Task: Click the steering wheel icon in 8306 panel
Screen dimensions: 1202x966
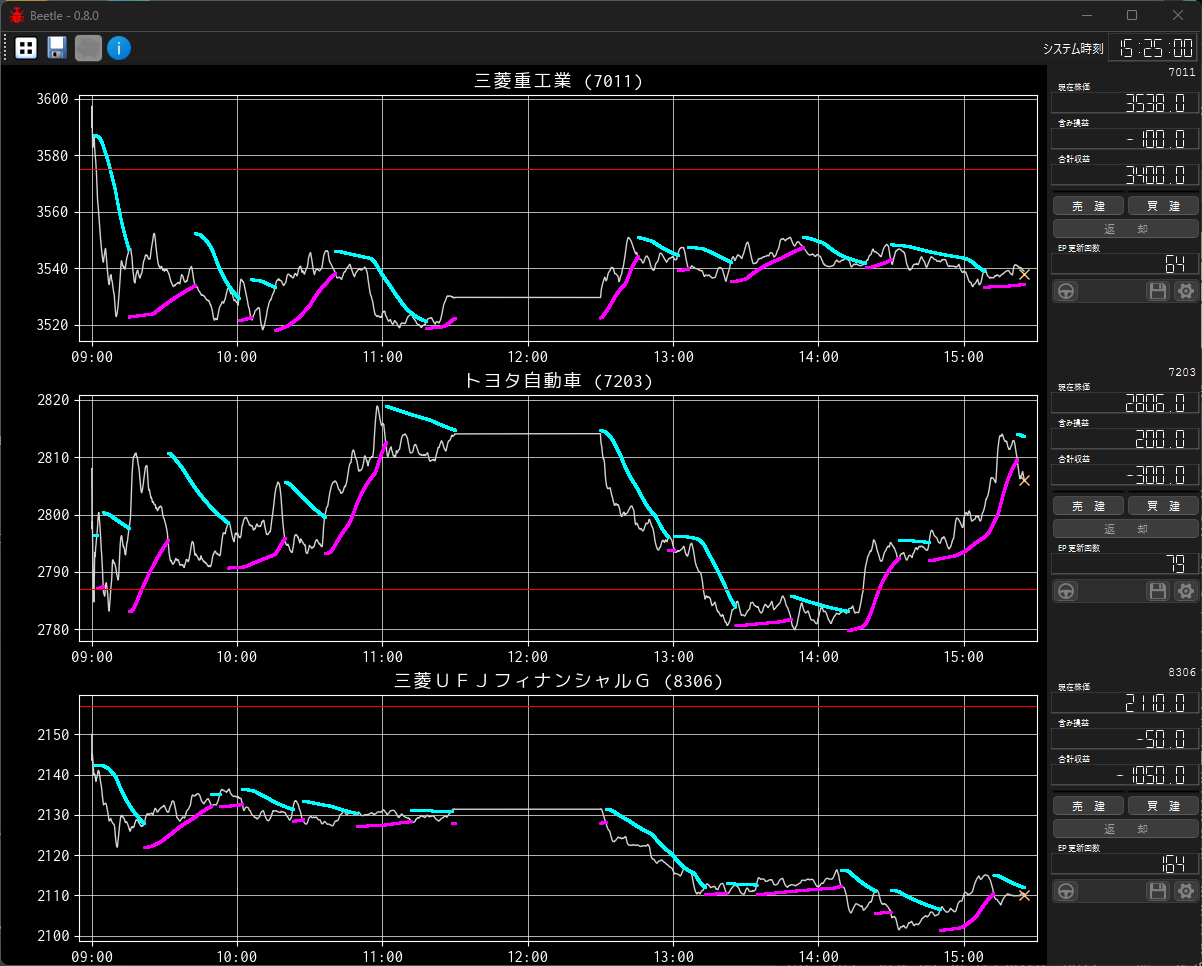Action: click(1067, 891)
